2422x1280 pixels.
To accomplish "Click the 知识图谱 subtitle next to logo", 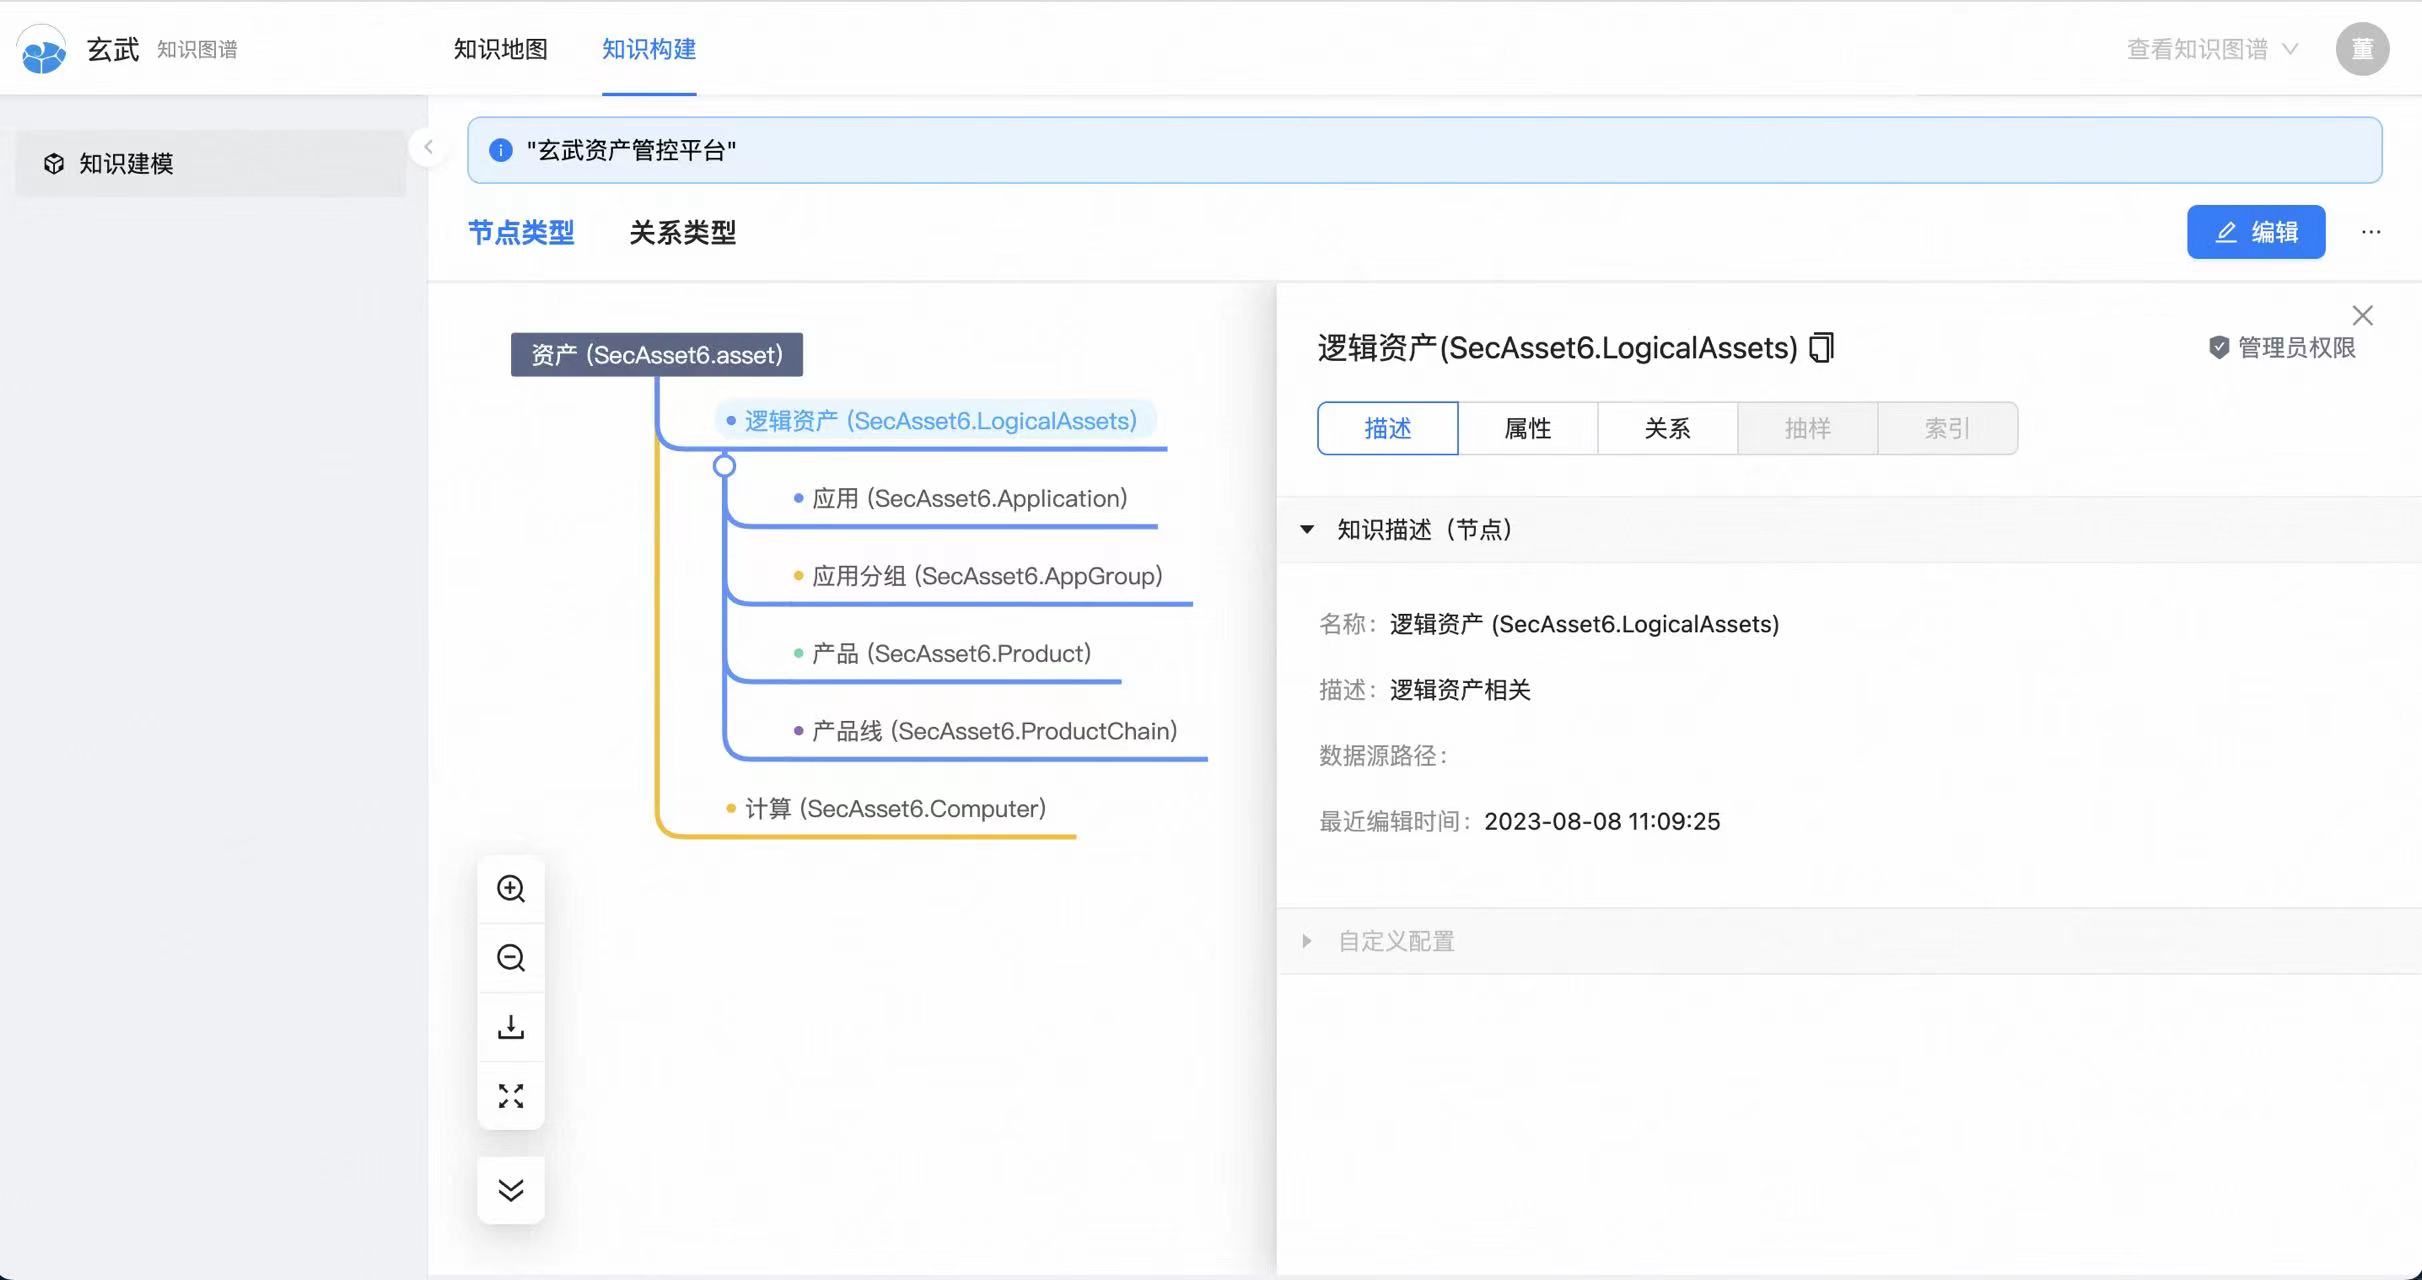I will coord(197,50).
